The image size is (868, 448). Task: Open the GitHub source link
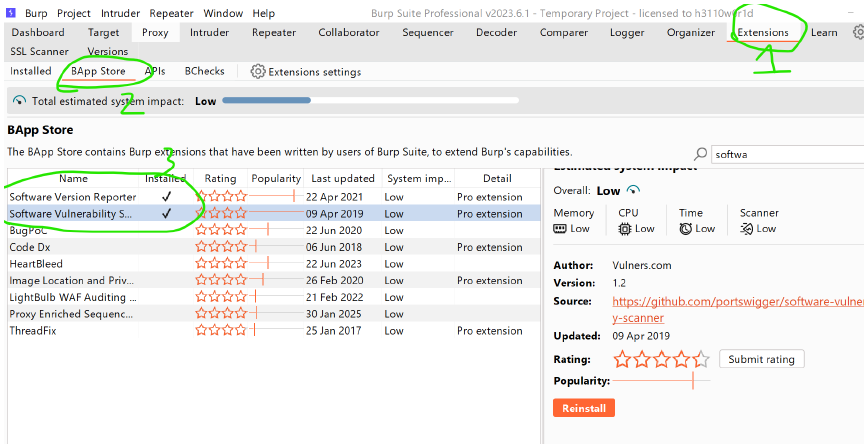pos(737,310)
